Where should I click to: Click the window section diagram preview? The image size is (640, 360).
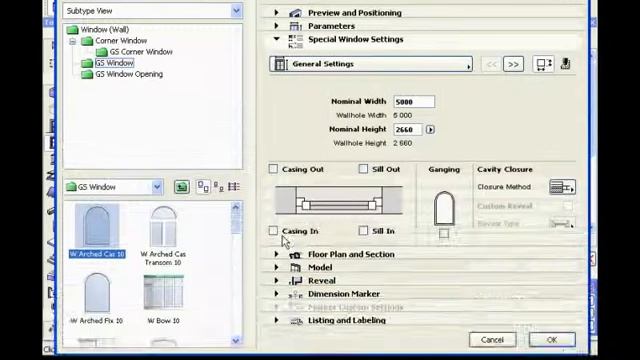(x=339, y=200)
